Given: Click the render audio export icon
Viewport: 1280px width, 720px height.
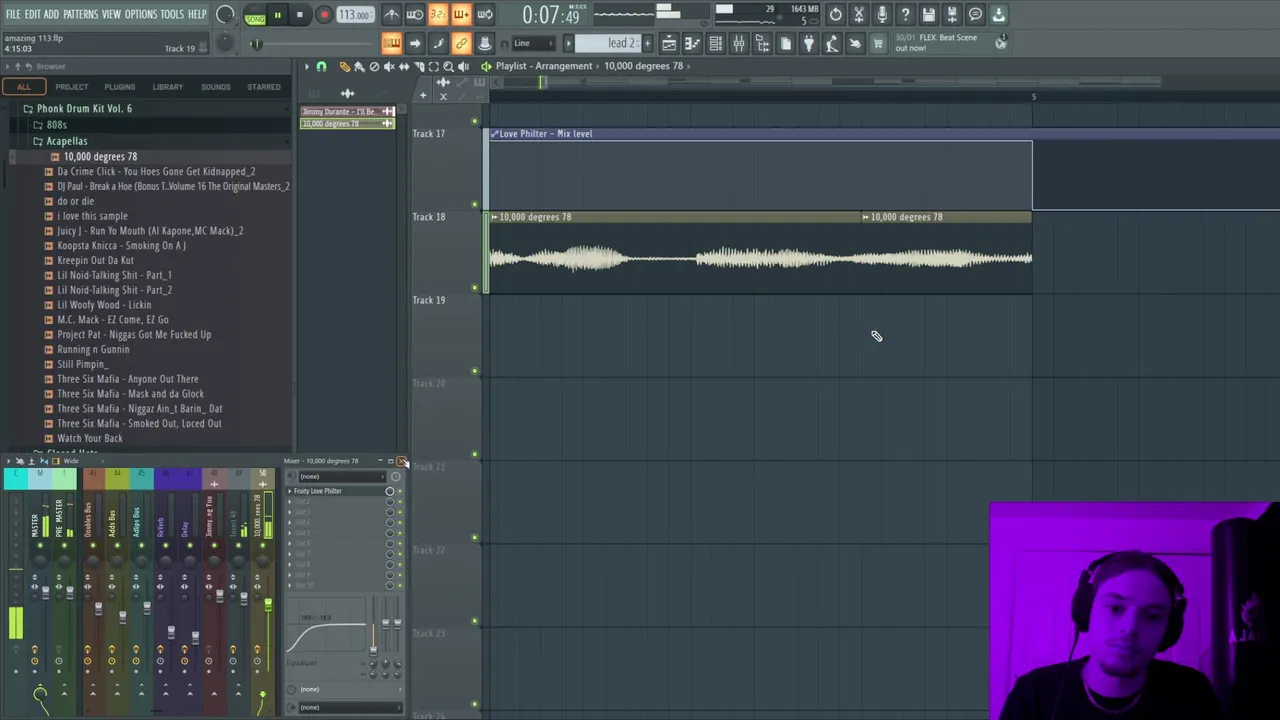Looking at the screenshot, I should coord(952,15).
